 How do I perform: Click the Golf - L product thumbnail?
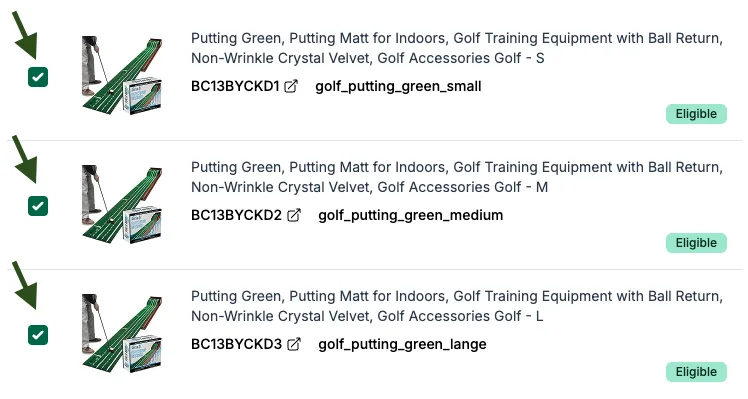point(122,333)
